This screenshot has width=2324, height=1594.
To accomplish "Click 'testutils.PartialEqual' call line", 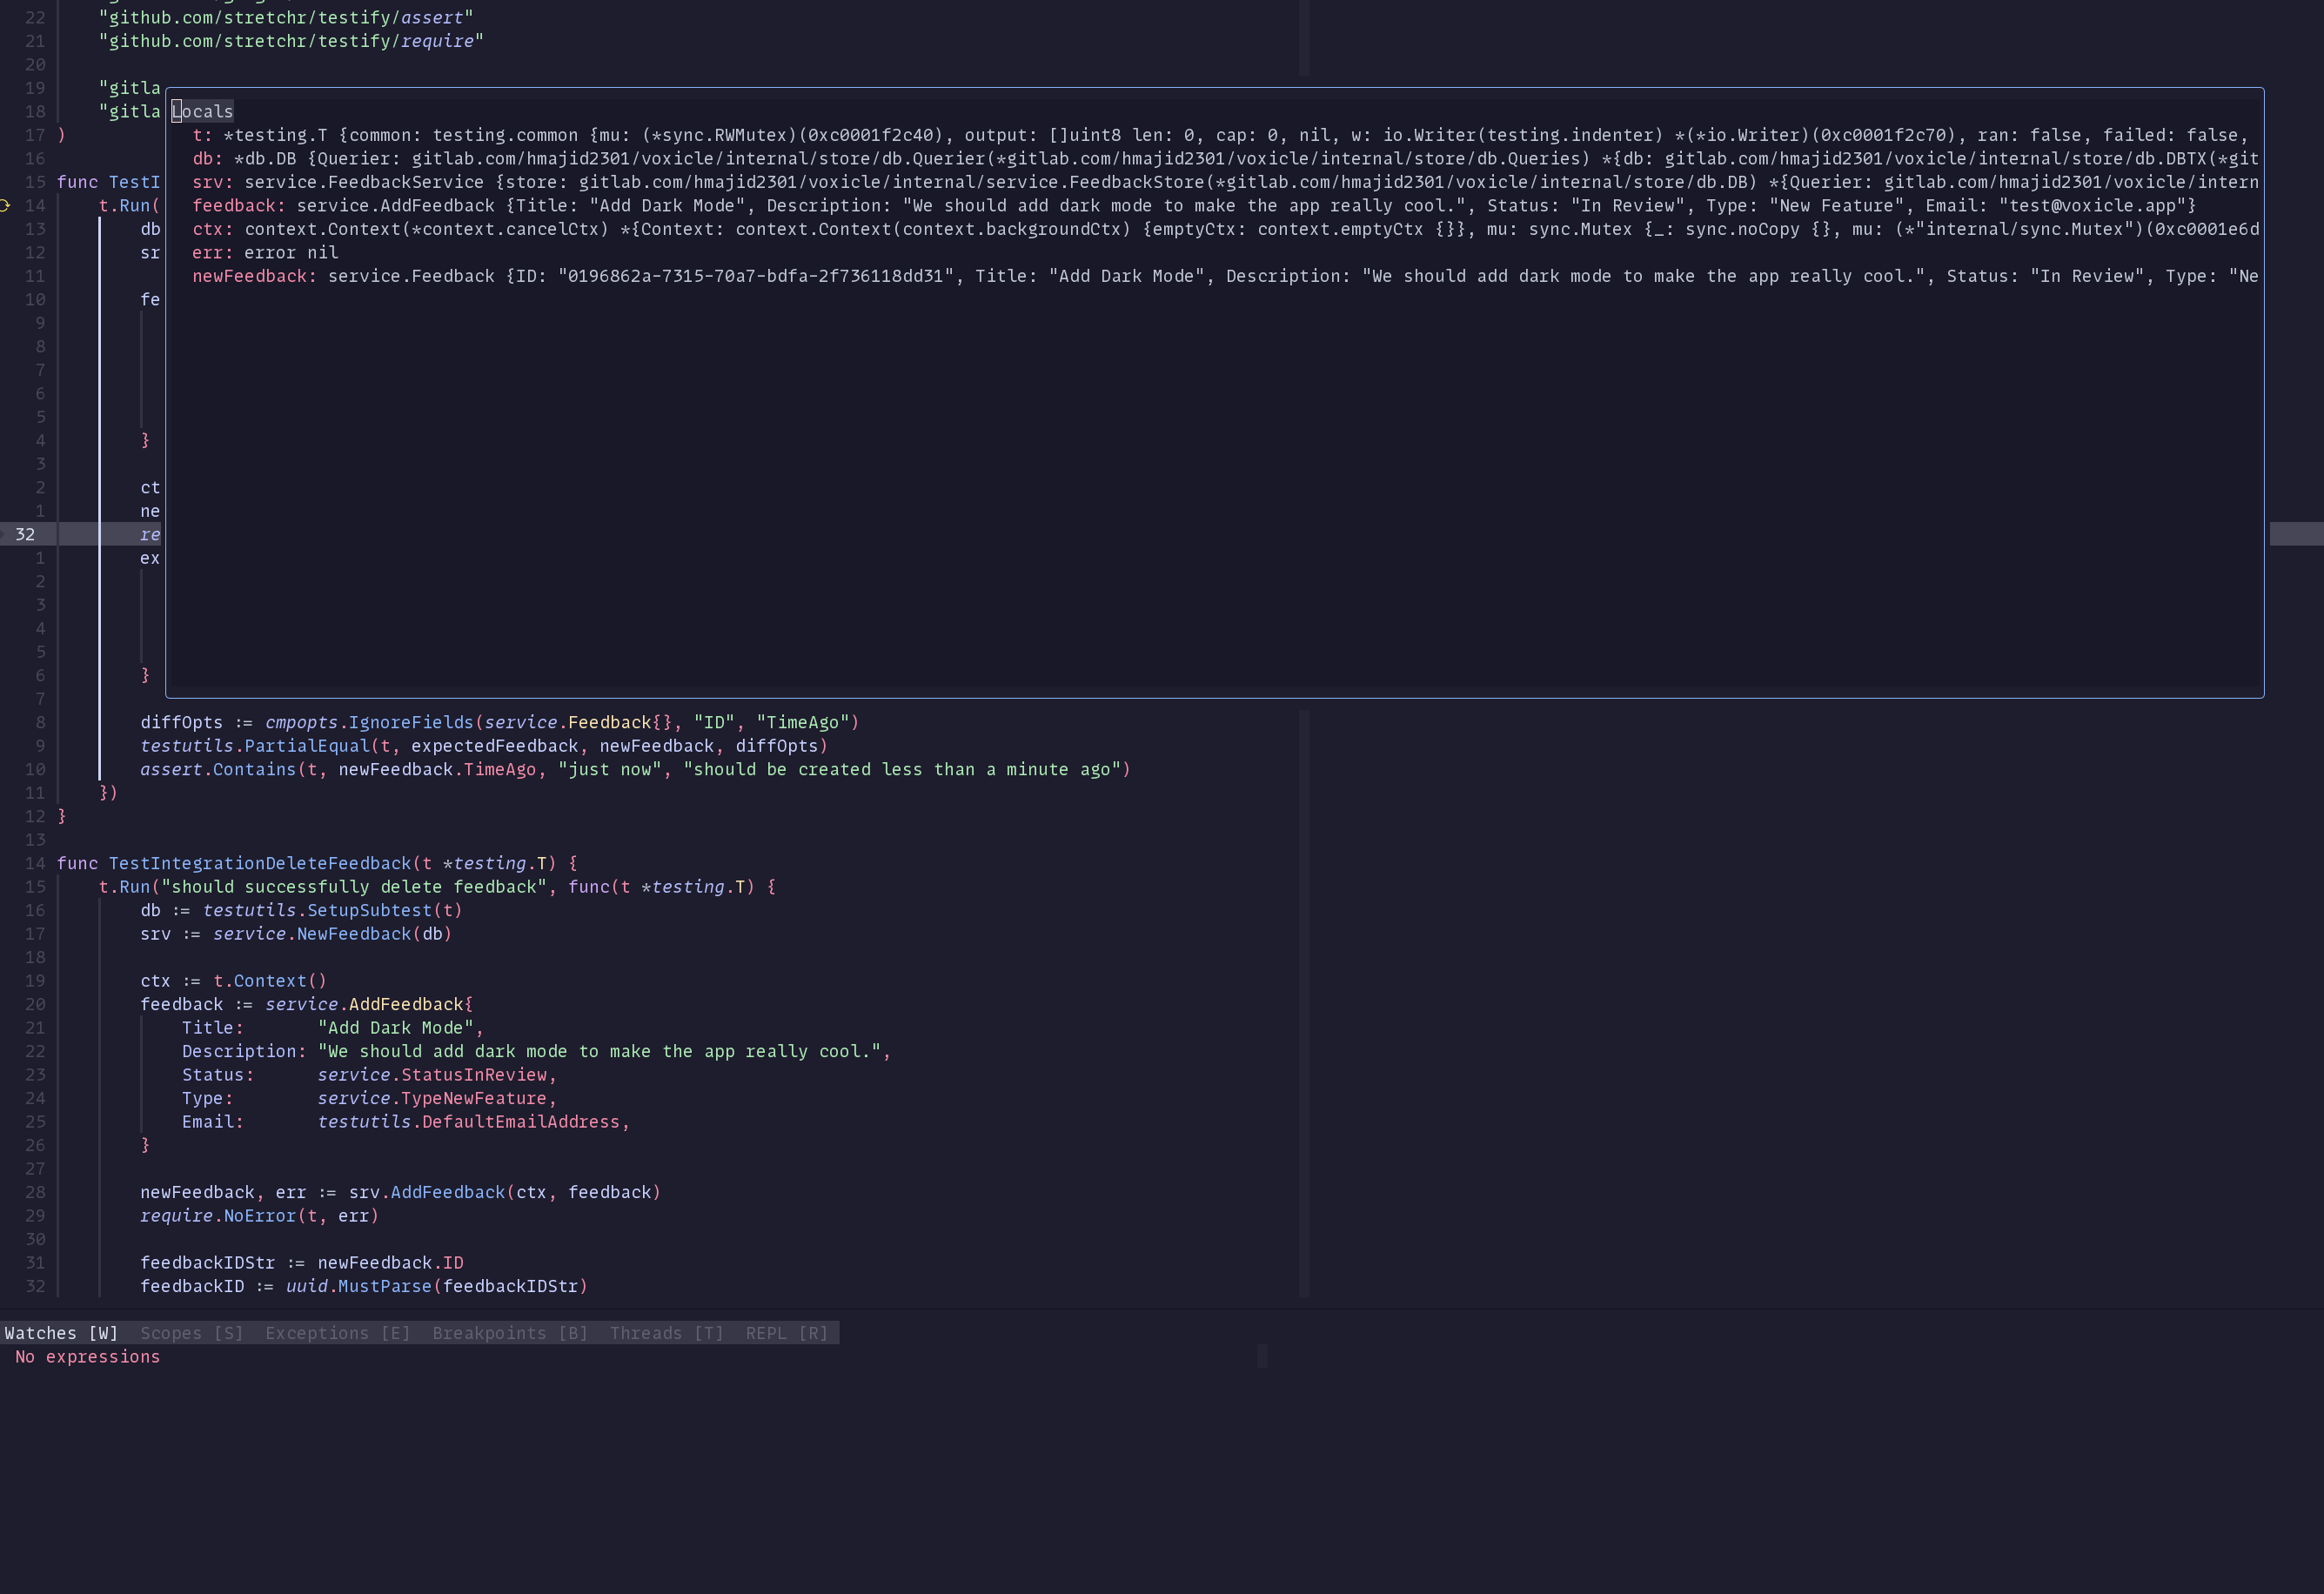I will coord(484,746).
